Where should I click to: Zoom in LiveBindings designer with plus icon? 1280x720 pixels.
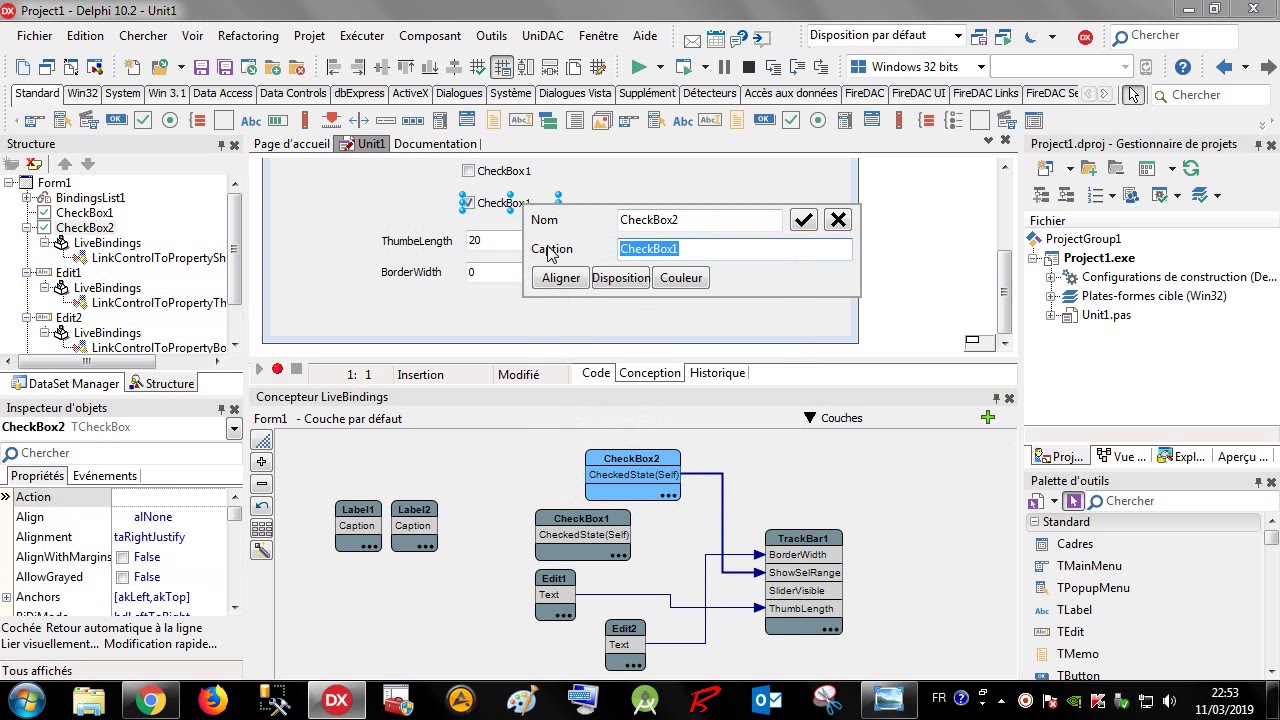[262, 462]
